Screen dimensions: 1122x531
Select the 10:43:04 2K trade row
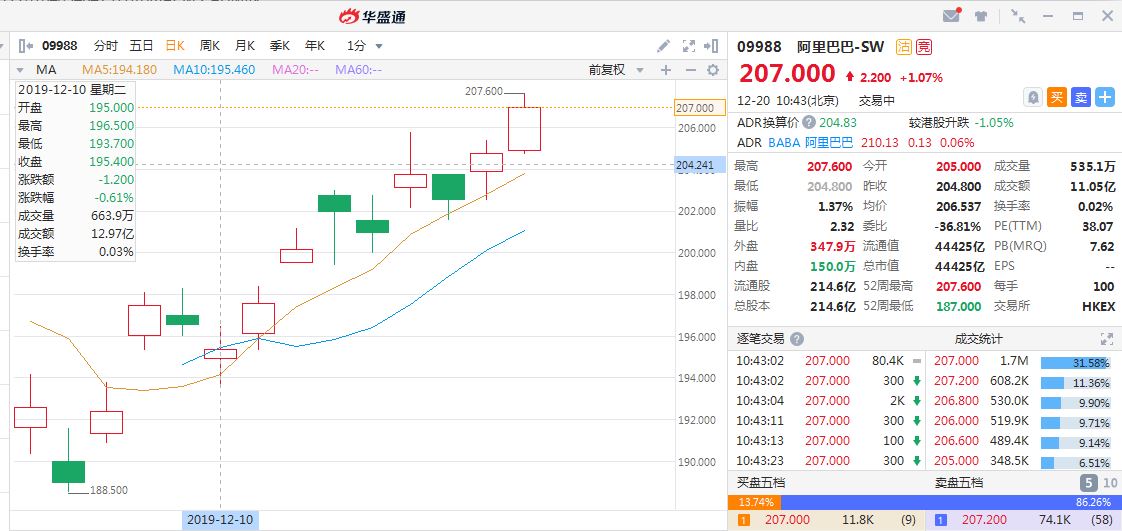click(x=828, y=401)
